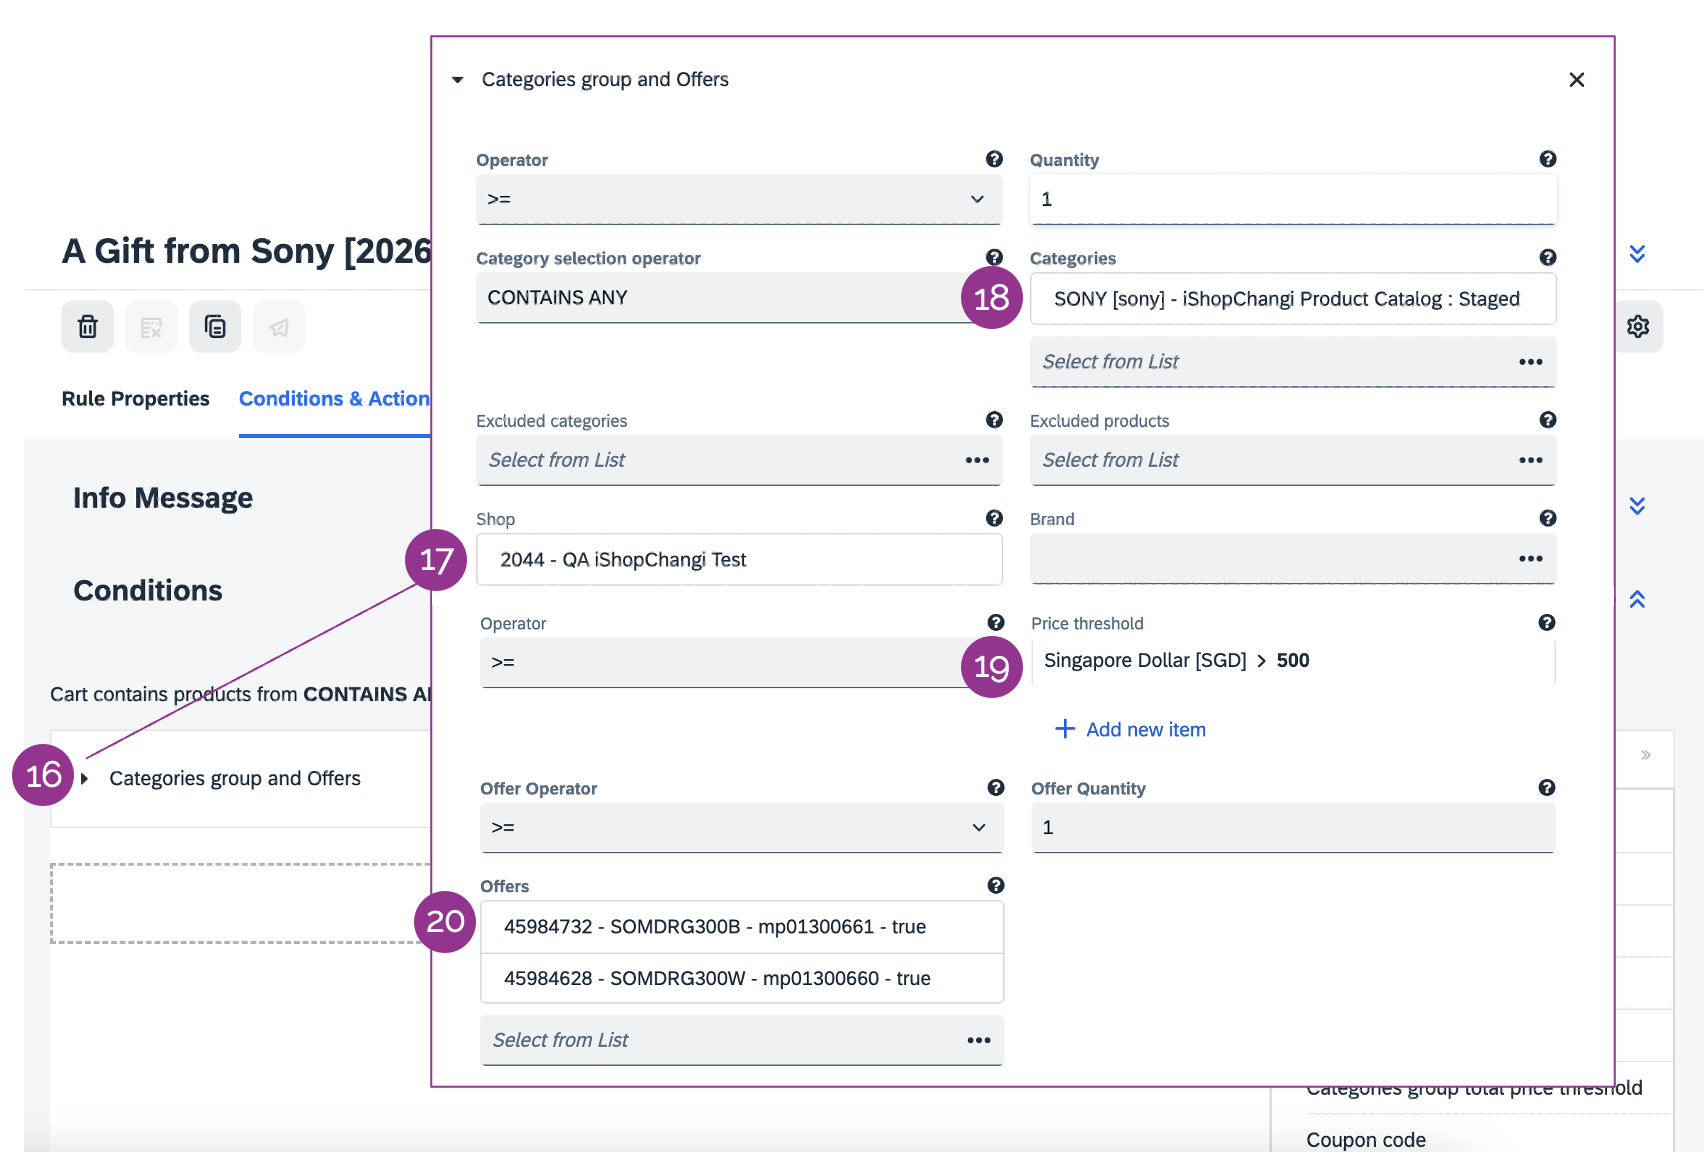Click help icon next to Quantity

[x=1547, y=159]
